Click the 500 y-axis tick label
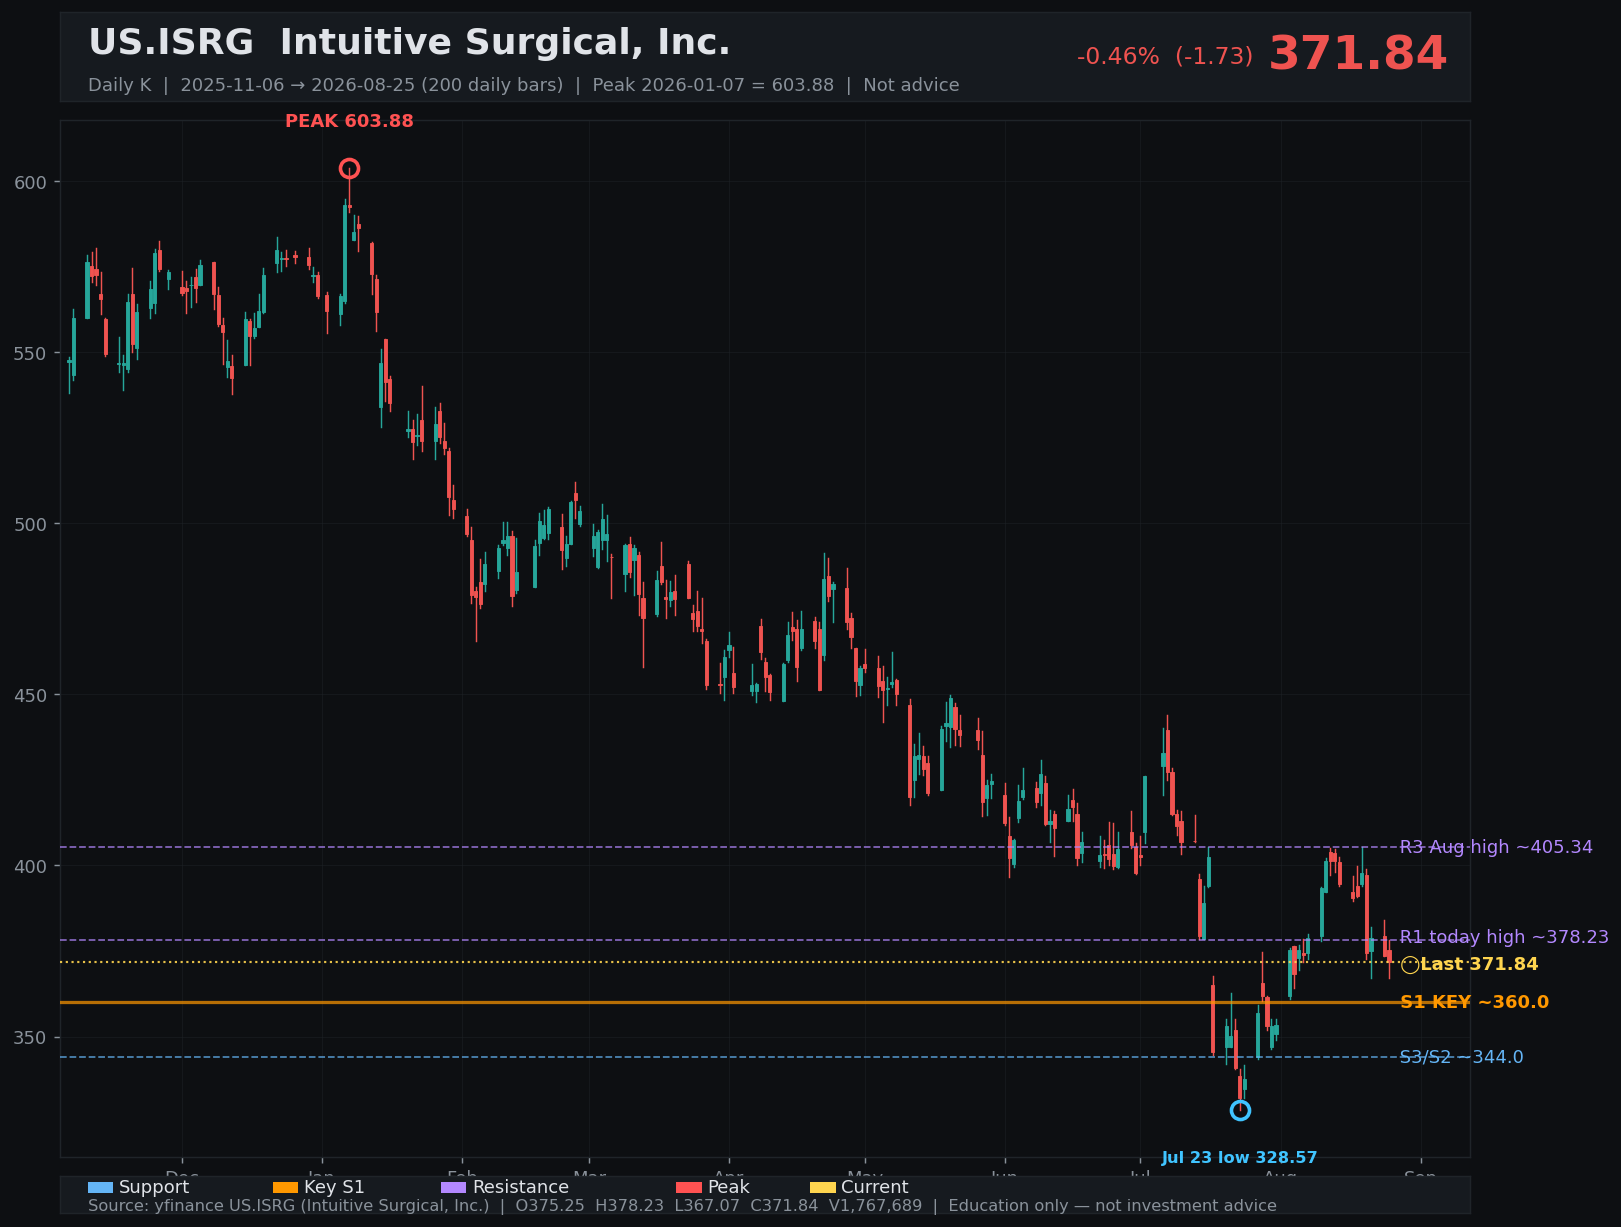1621x1227 pixels. pyautogui.click(x=32, y=524)
